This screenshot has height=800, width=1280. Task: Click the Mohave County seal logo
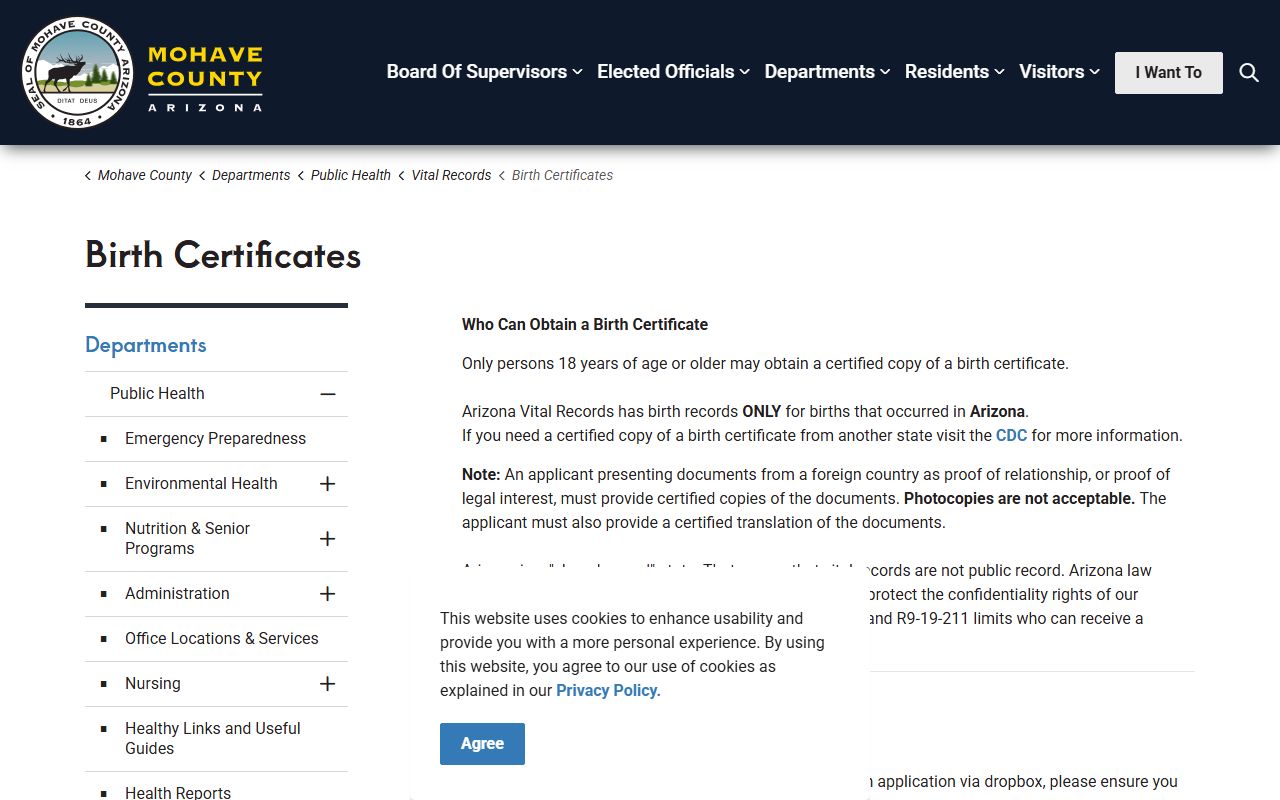click(x=77, y=73)
